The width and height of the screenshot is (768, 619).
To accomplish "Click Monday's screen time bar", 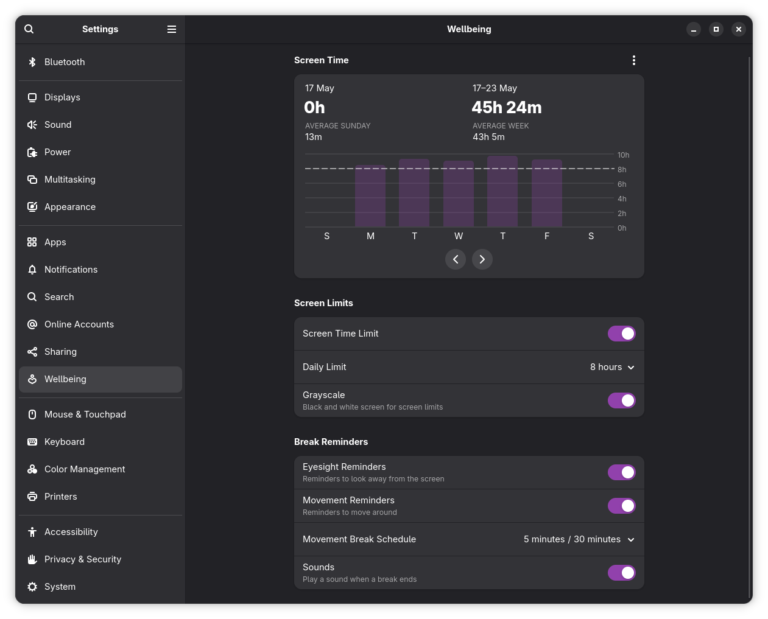I will click(370, 196).
